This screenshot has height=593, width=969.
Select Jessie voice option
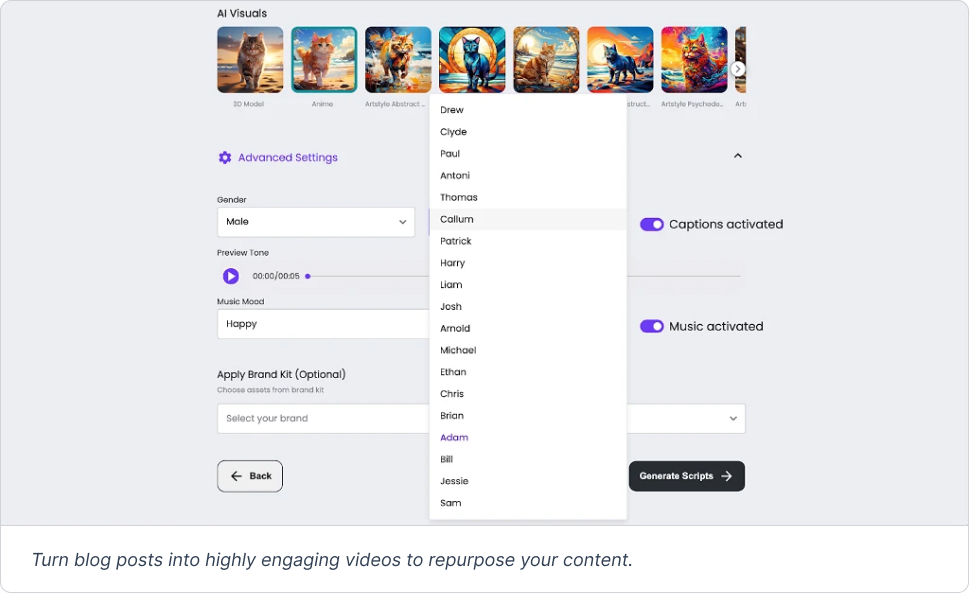tap(454, 481)
